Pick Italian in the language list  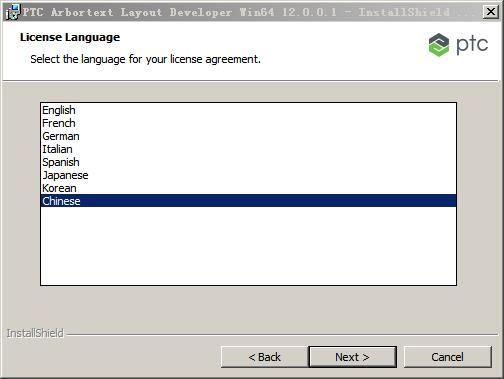(248, 149)
